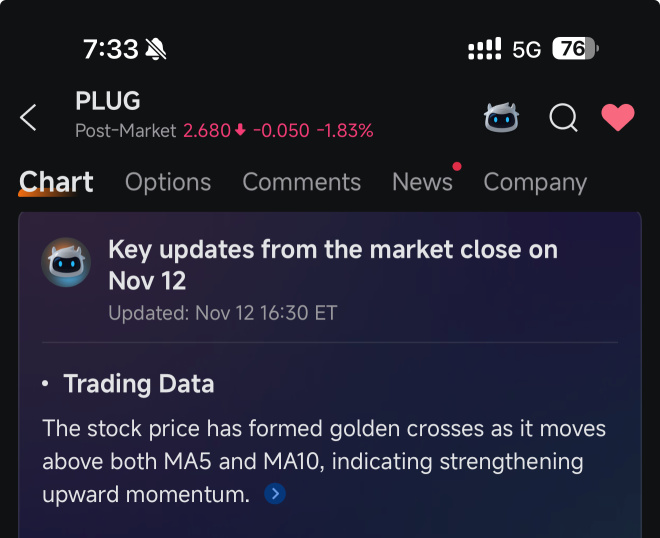Go to the News tab

(x=422, y=182)
